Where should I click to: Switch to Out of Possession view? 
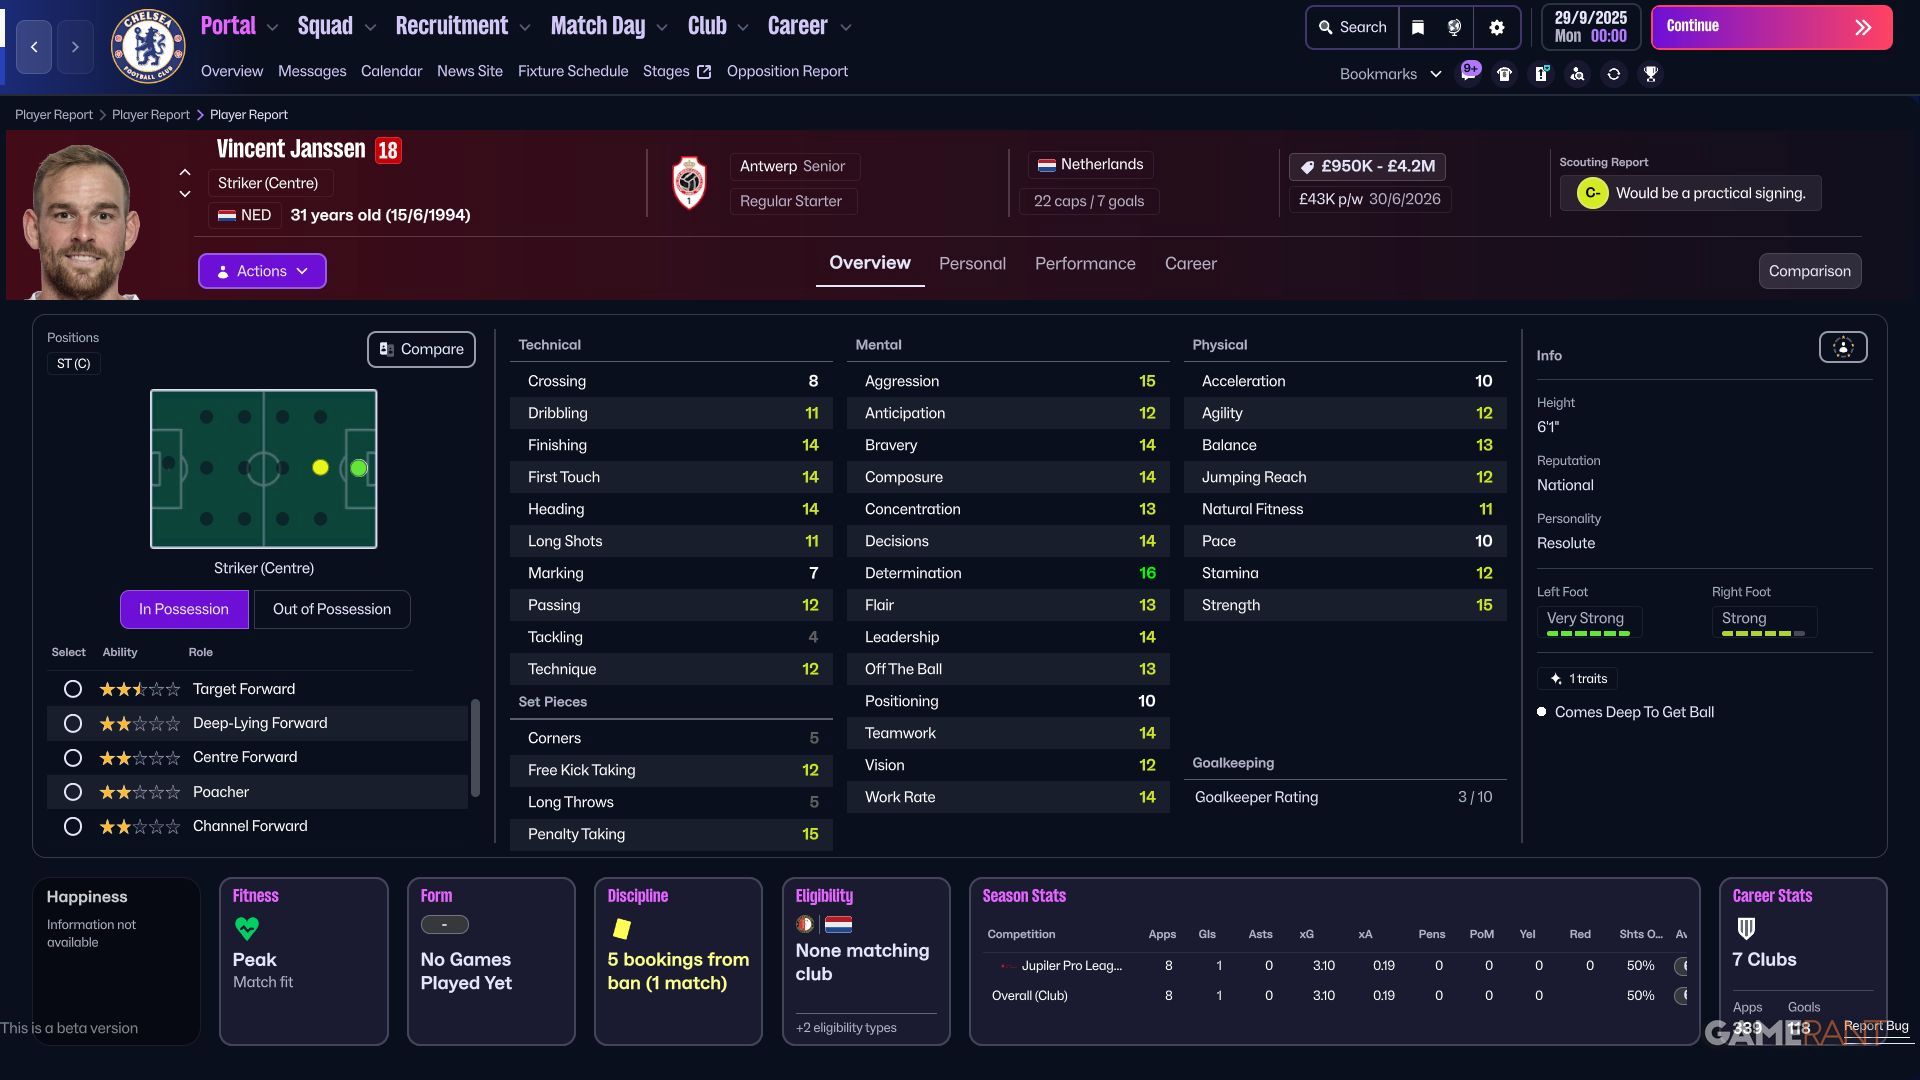[331, 608]
